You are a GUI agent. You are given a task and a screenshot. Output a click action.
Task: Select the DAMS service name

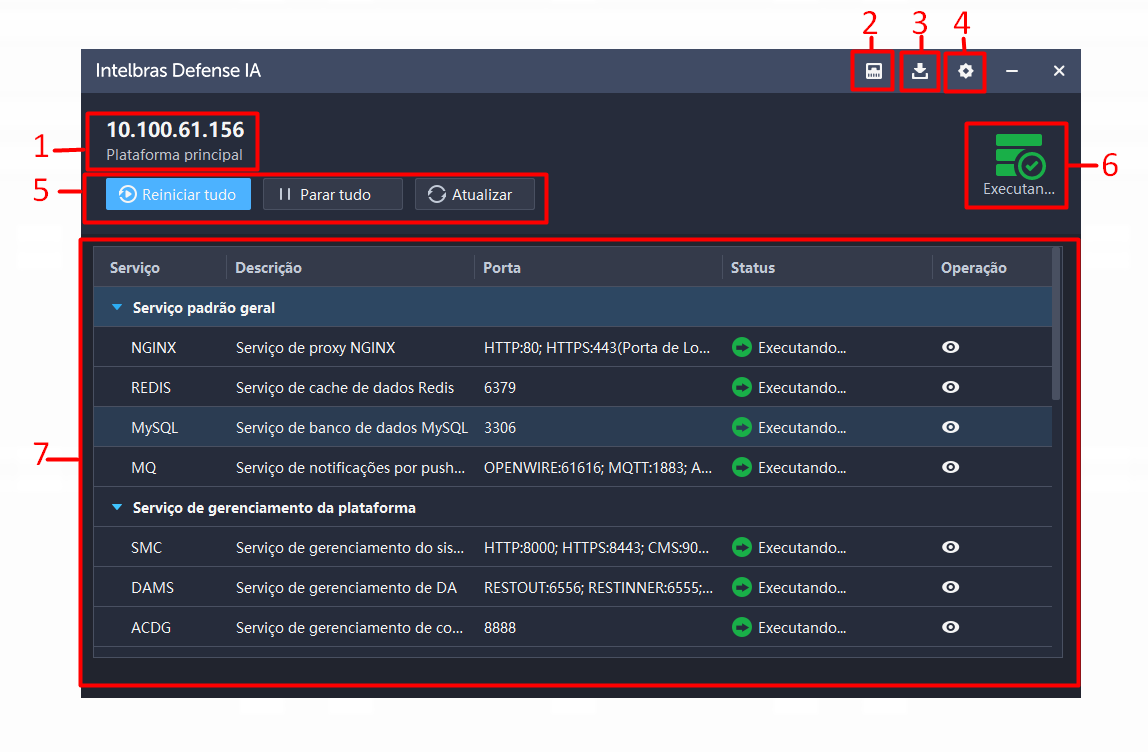[x=152, y=588]
